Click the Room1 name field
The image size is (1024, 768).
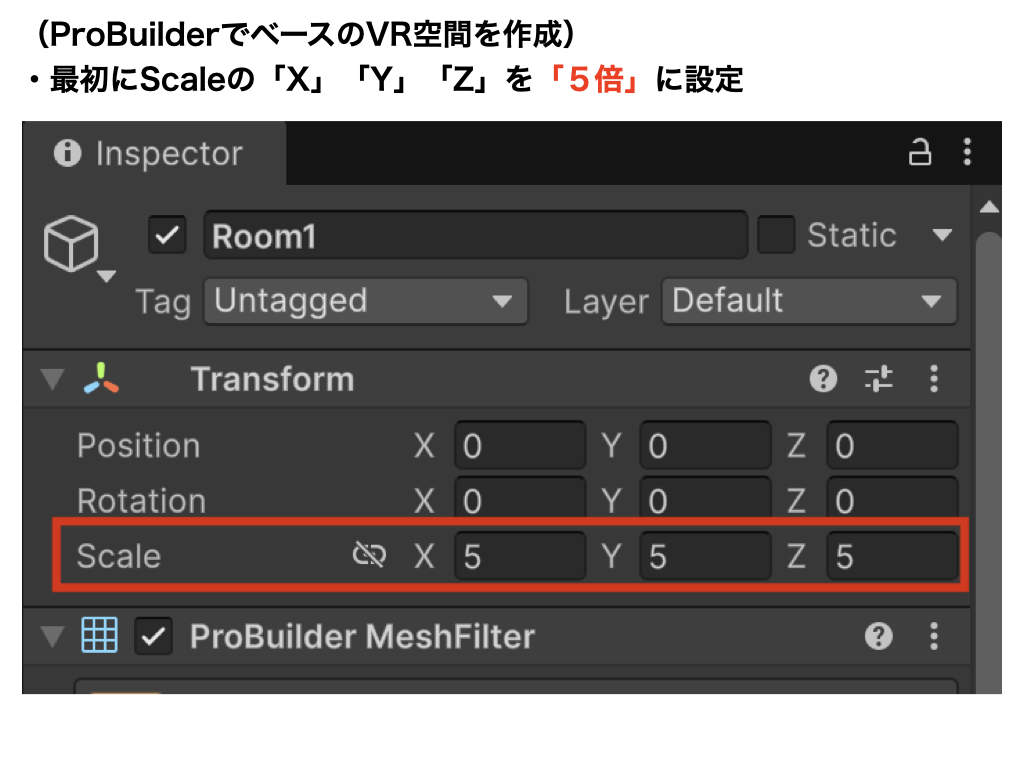475,236
